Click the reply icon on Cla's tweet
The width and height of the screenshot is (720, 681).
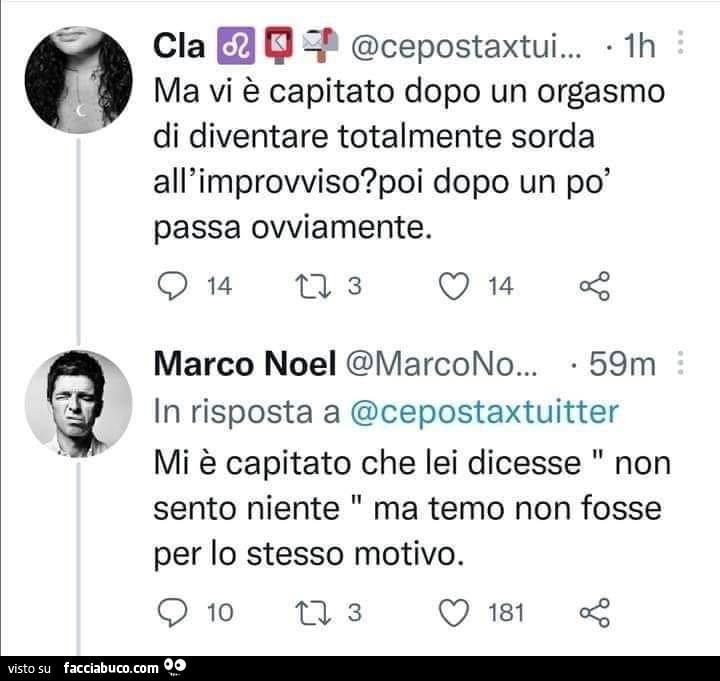(171, 287)
